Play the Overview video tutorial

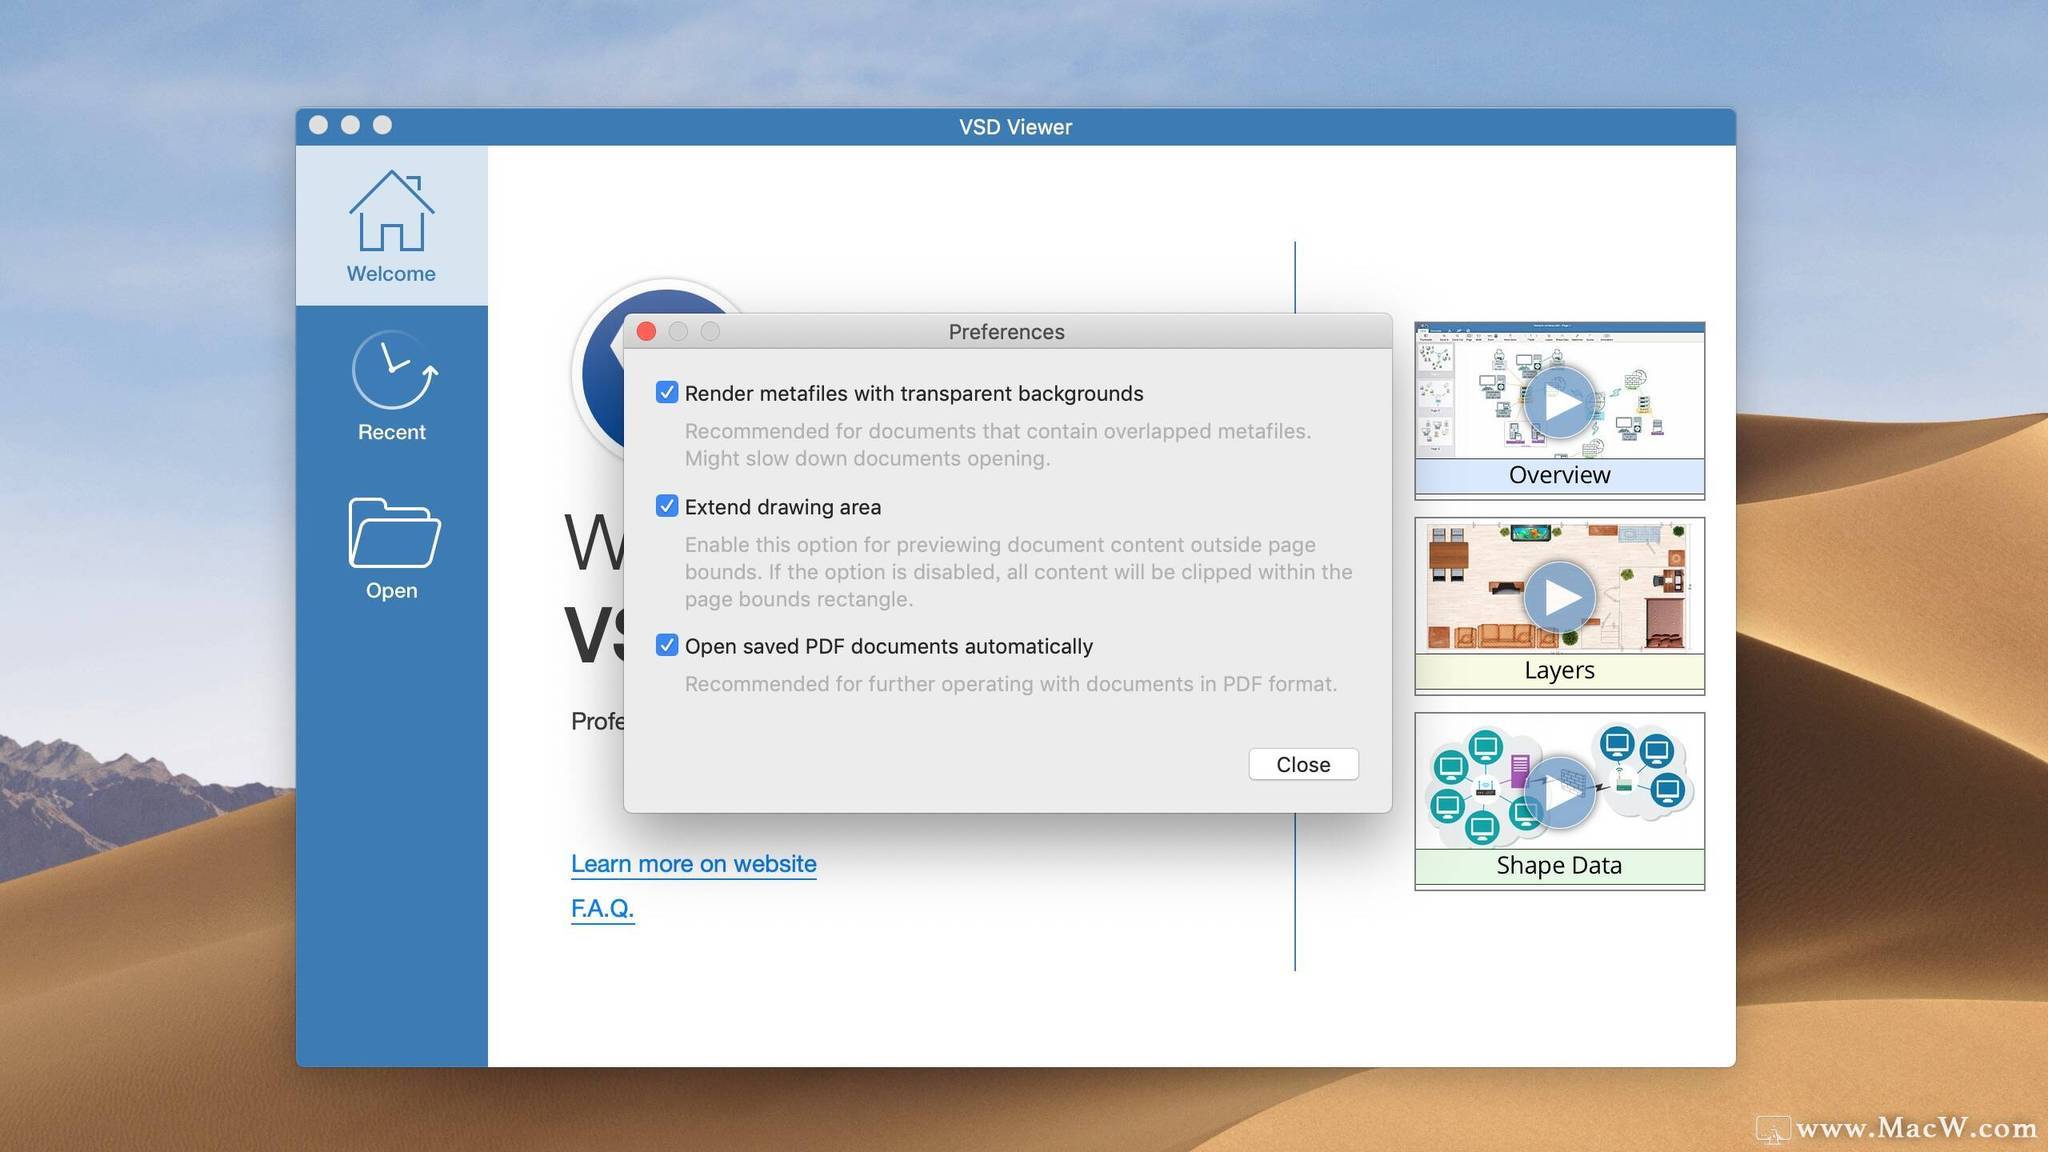1558,402
